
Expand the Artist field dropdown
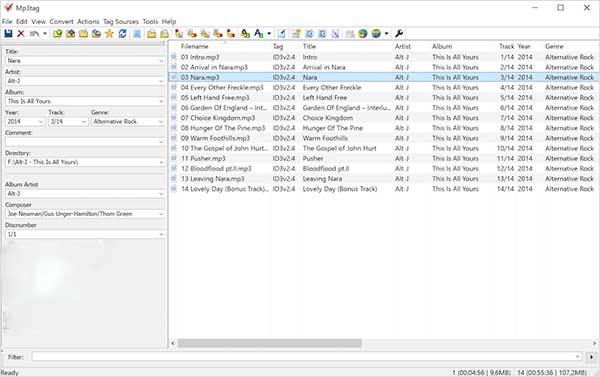(x=161, y=81)
